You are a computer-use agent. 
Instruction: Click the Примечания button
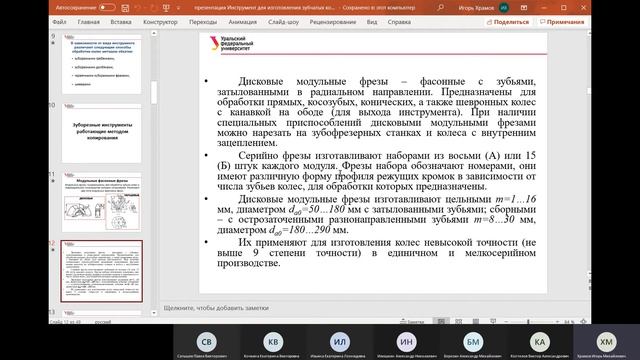(562, 22)
